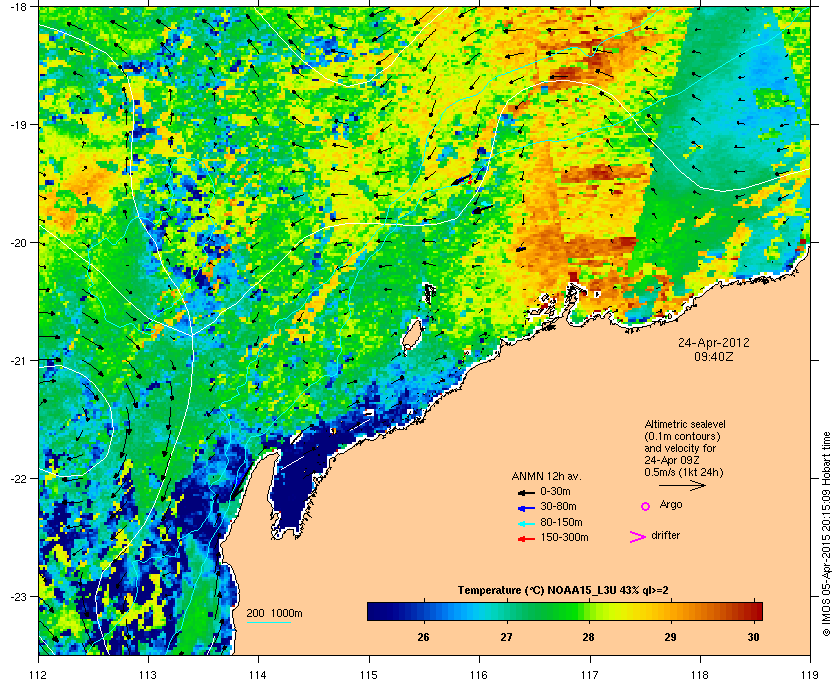Click the longitude axis label 117
Image resolution: width=840 pixels, height=680 pixels.
click(589, 675)
